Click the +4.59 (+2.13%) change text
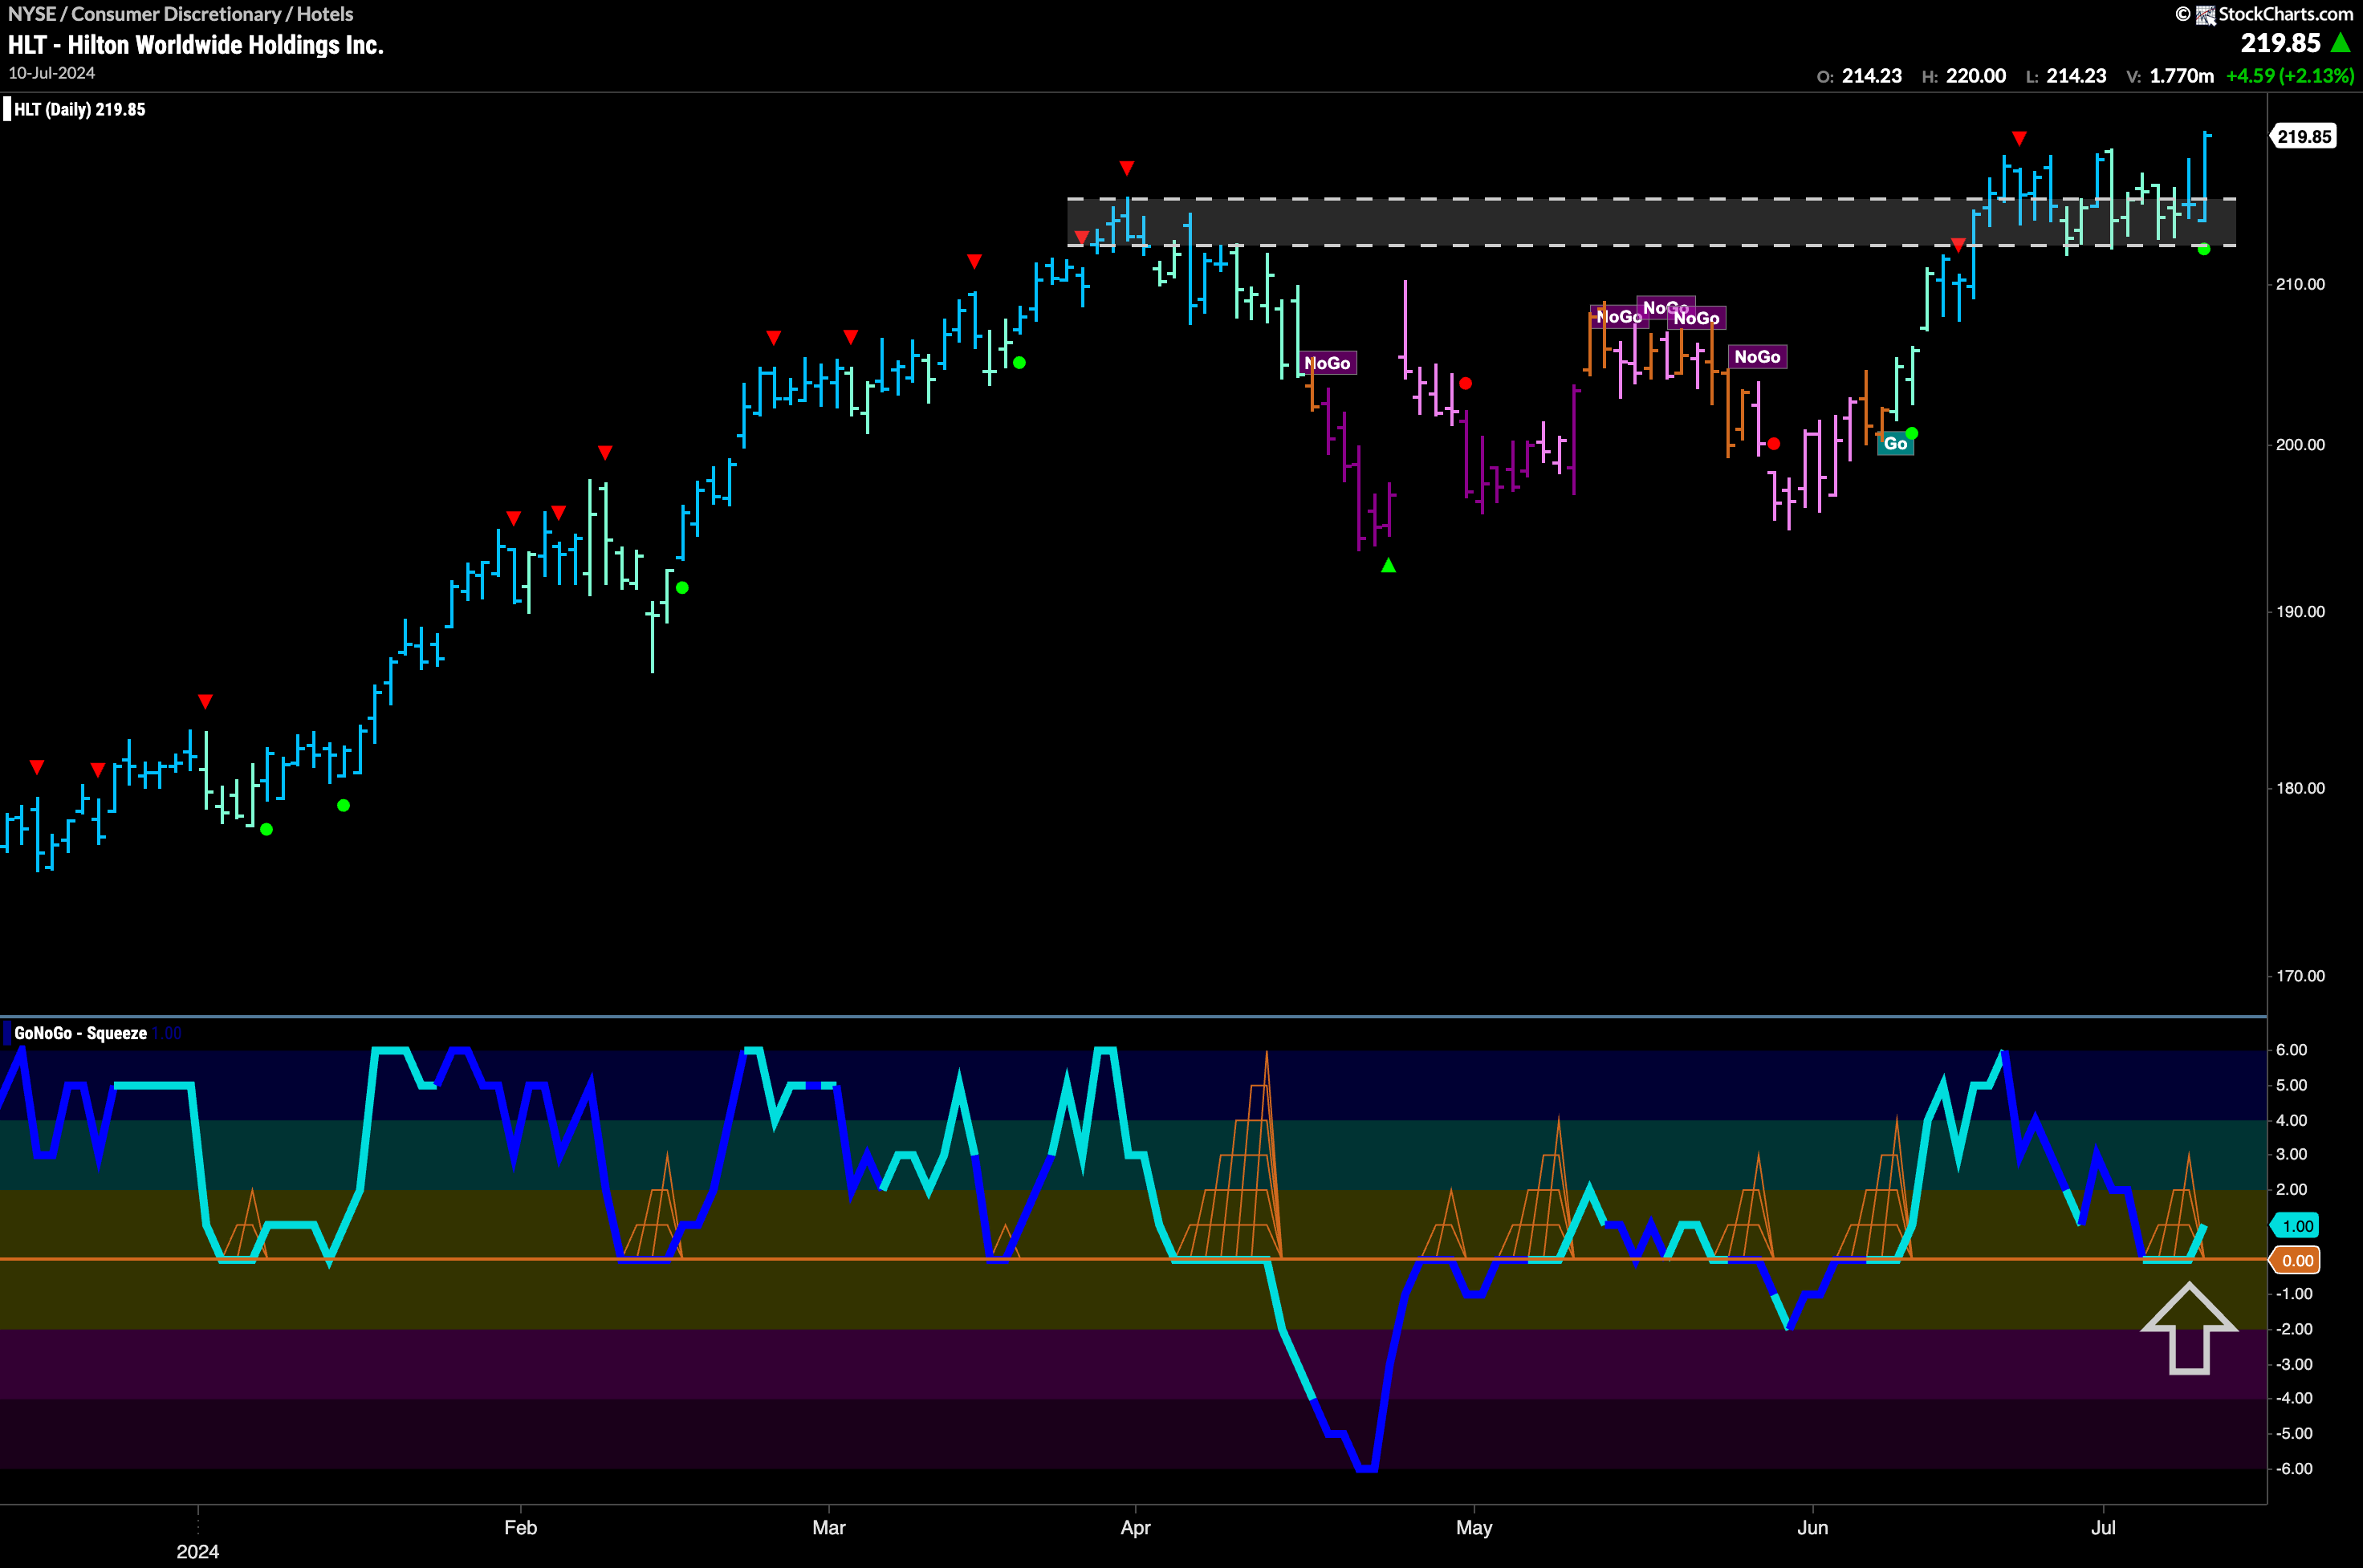This screenshot has width=2363, height=1568. pyautogui.click(x=2290, y=76)
